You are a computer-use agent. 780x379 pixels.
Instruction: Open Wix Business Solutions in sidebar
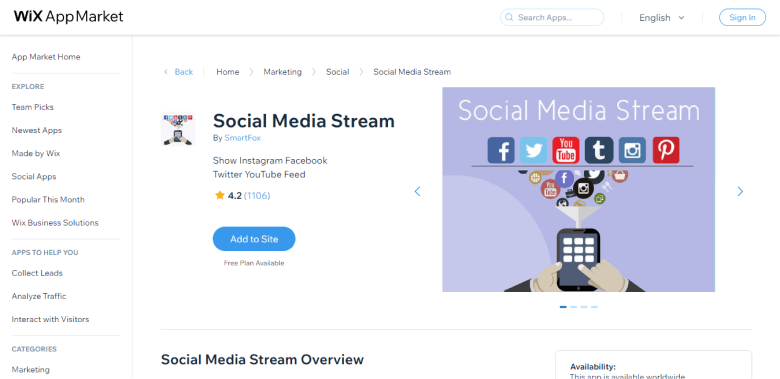pos(55,223)
